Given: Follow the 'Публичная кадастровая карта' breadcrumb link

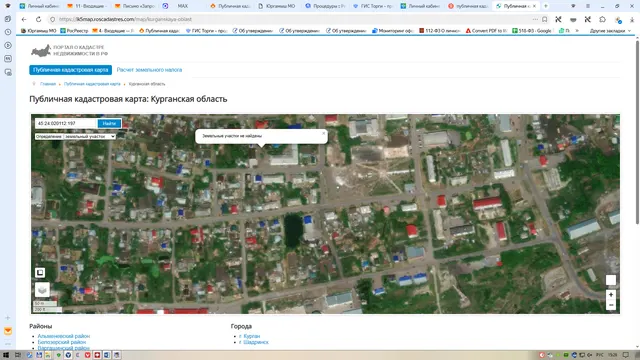Looking at the screenshot, I should [x=92, y=84].
